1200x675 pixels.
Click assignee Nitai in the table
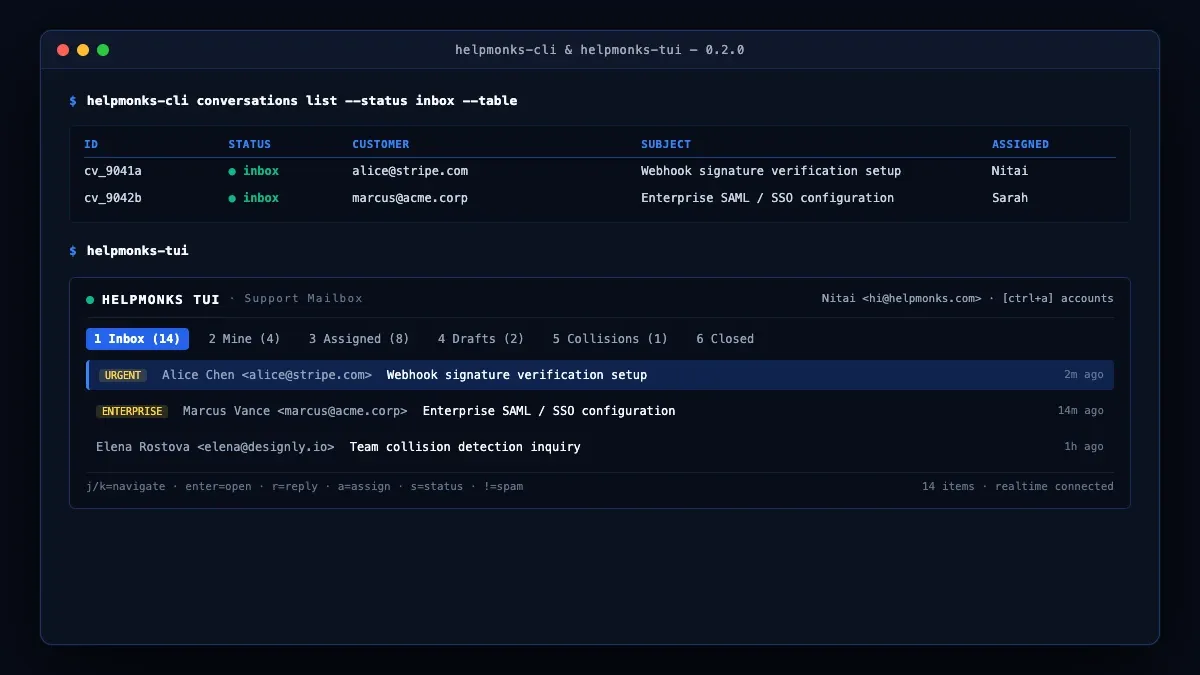click(x=1010, y=171)
